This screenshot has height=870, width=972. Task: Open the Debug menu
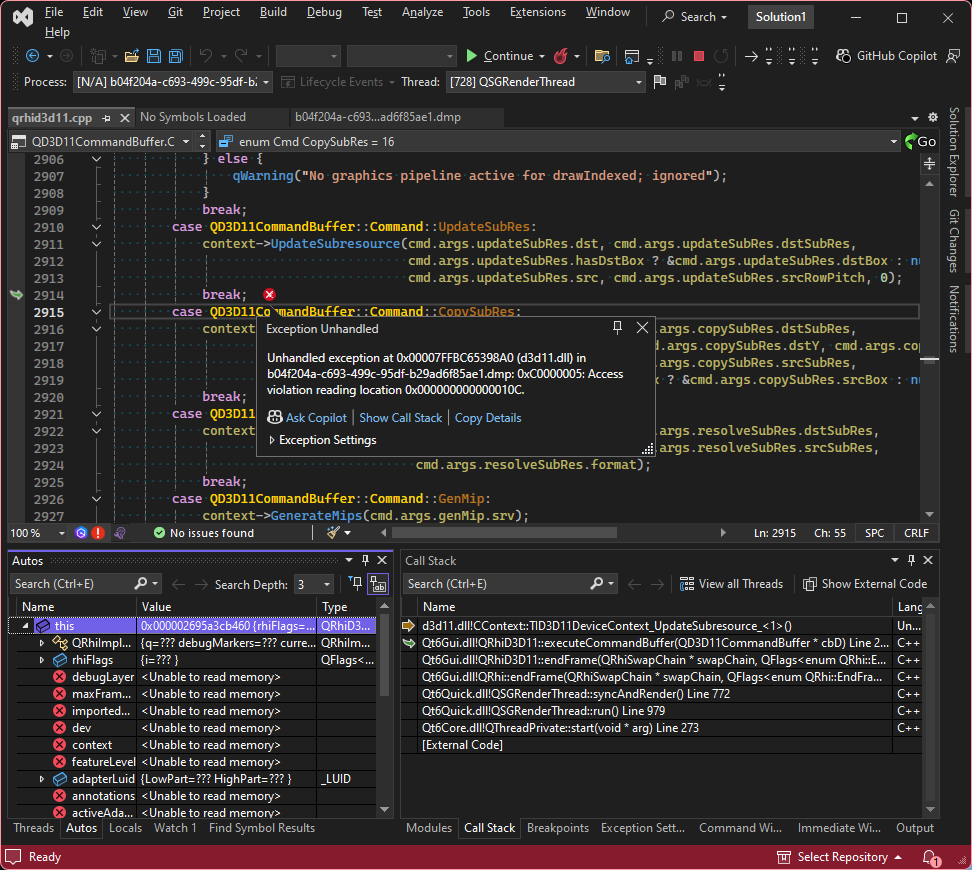324,12
